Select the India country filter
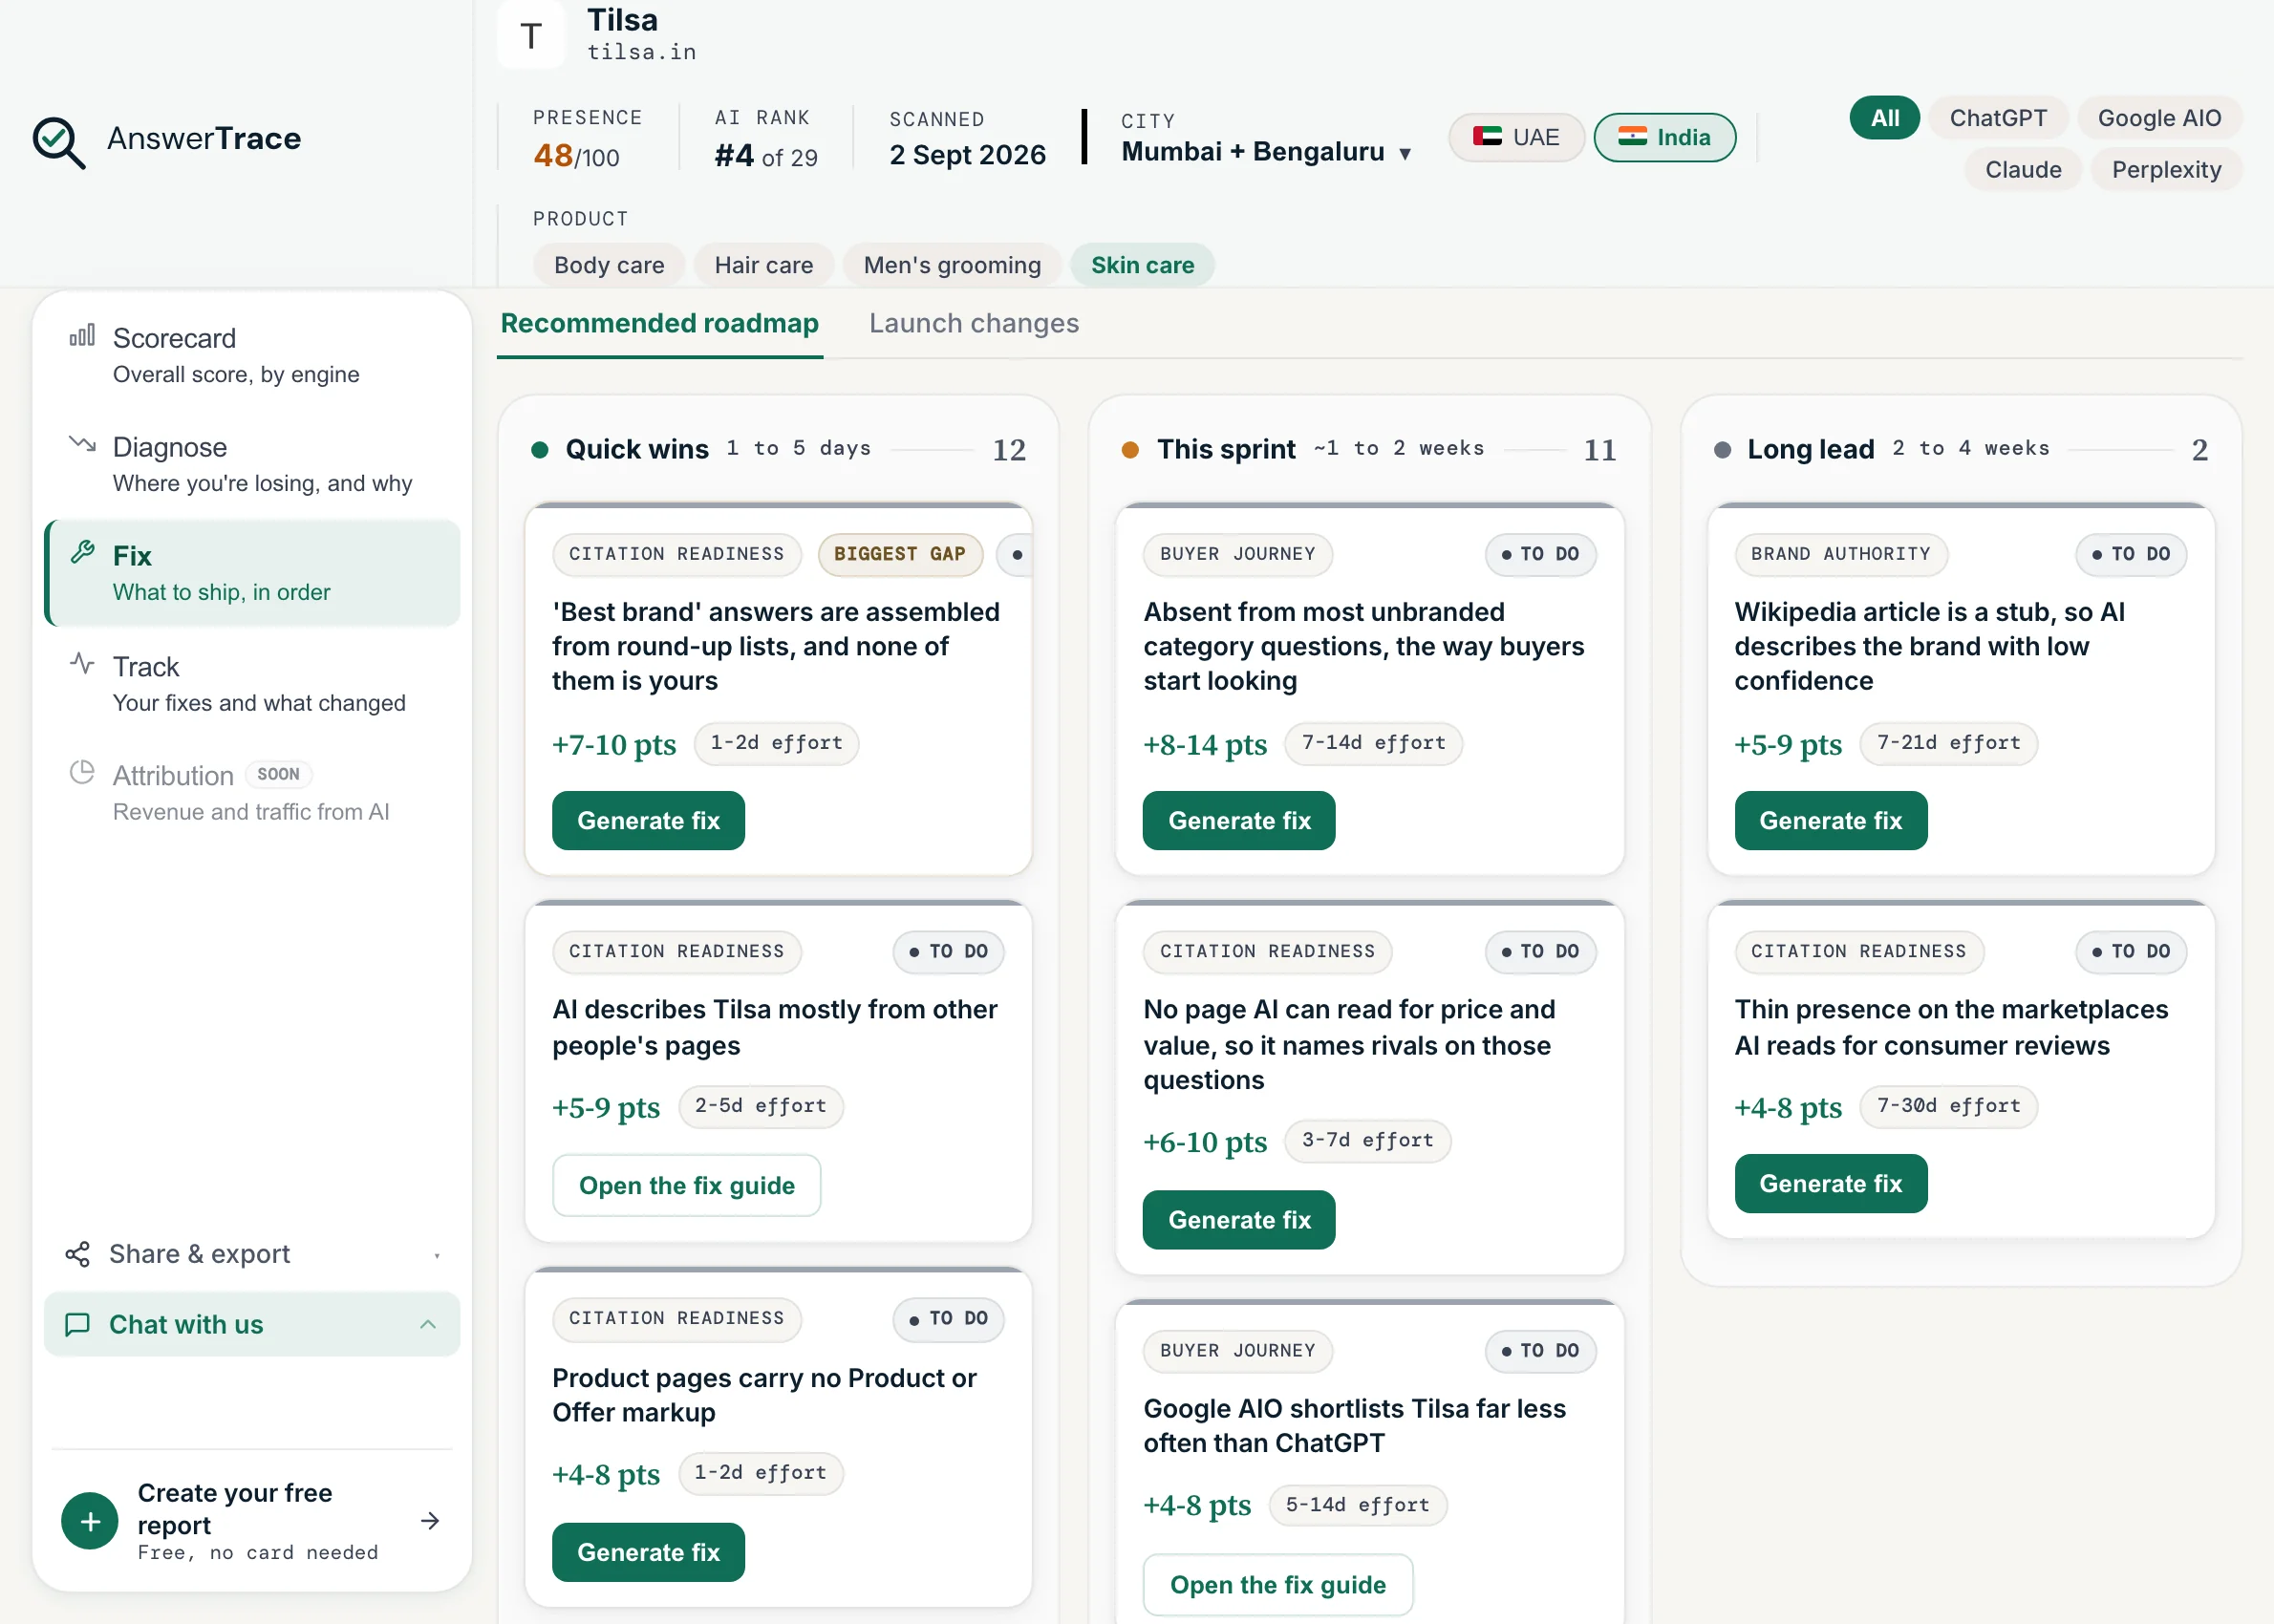 point(1664,137)
